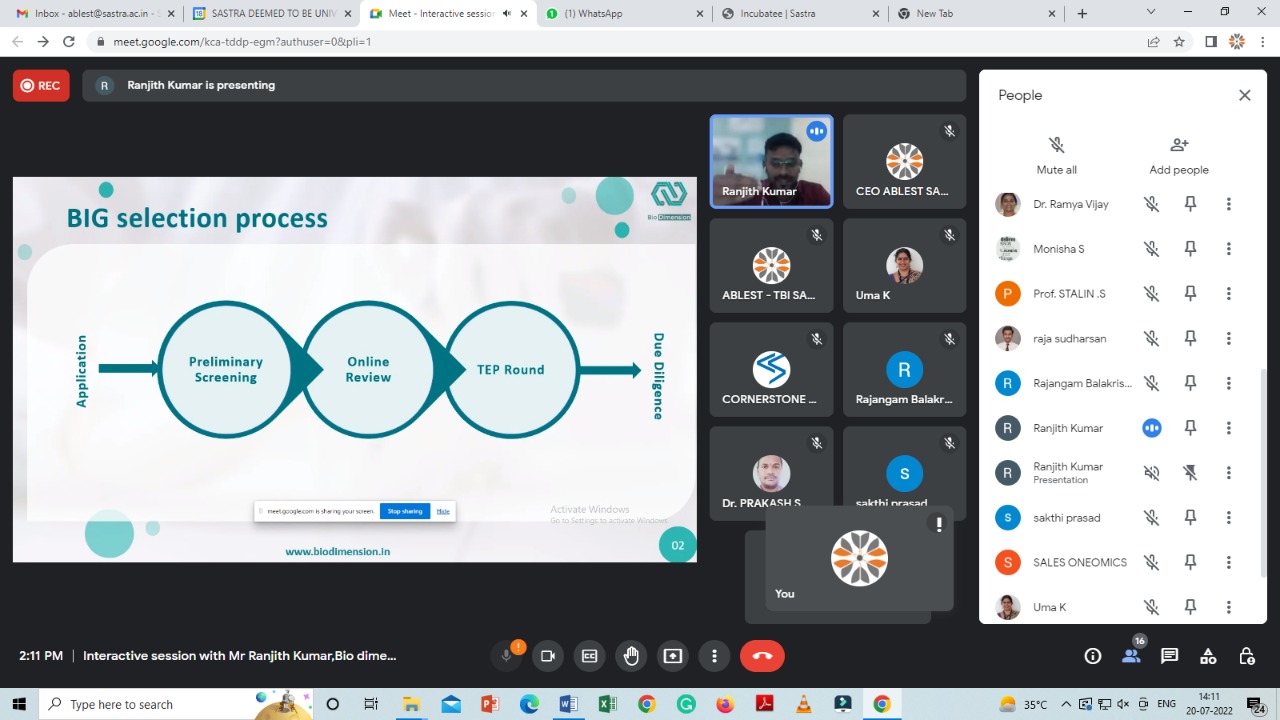Toggle the camera button in call bar
Image resolution: width=1280 pixels, height=720 pixels.
(548, 656)
